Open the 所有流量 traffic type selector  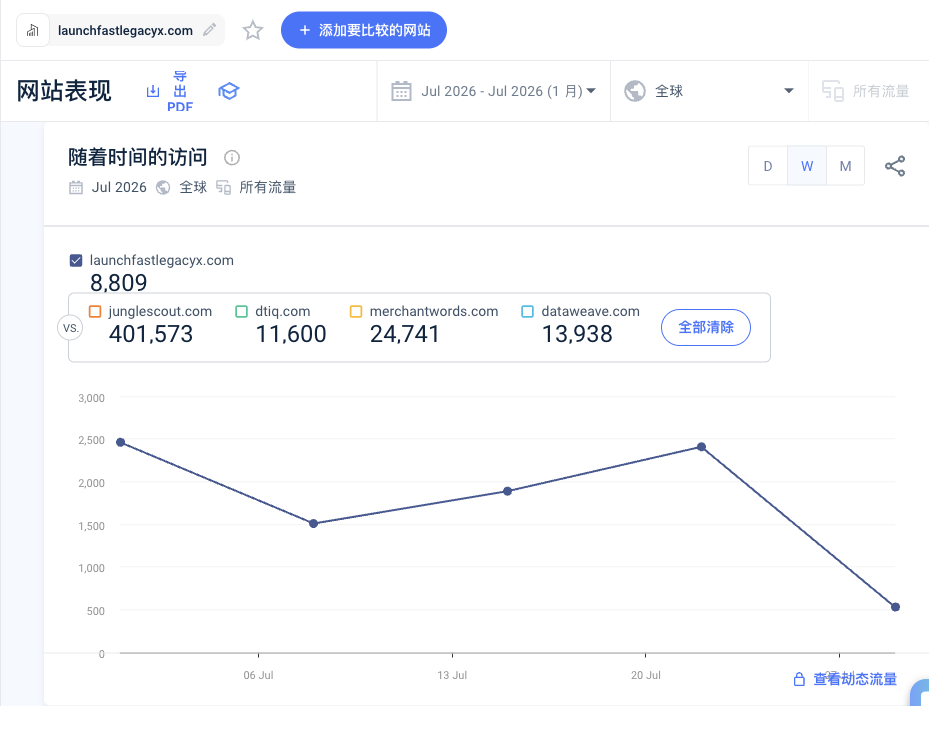pyautogui.click(x=866, y=91)
